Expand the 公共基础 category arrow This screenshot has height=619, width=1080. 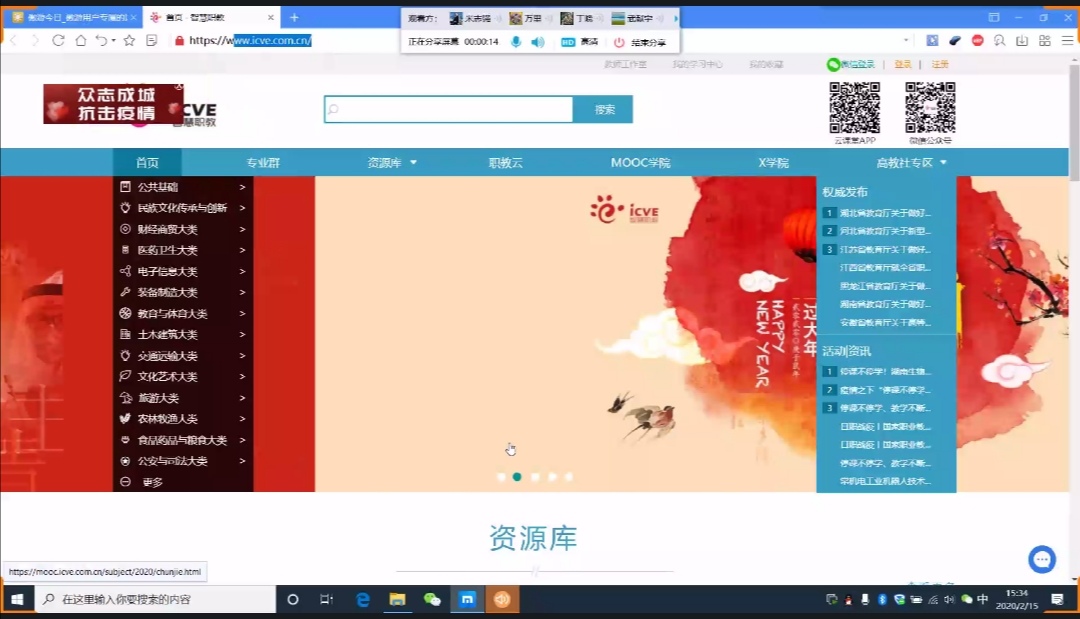point(242,187)
